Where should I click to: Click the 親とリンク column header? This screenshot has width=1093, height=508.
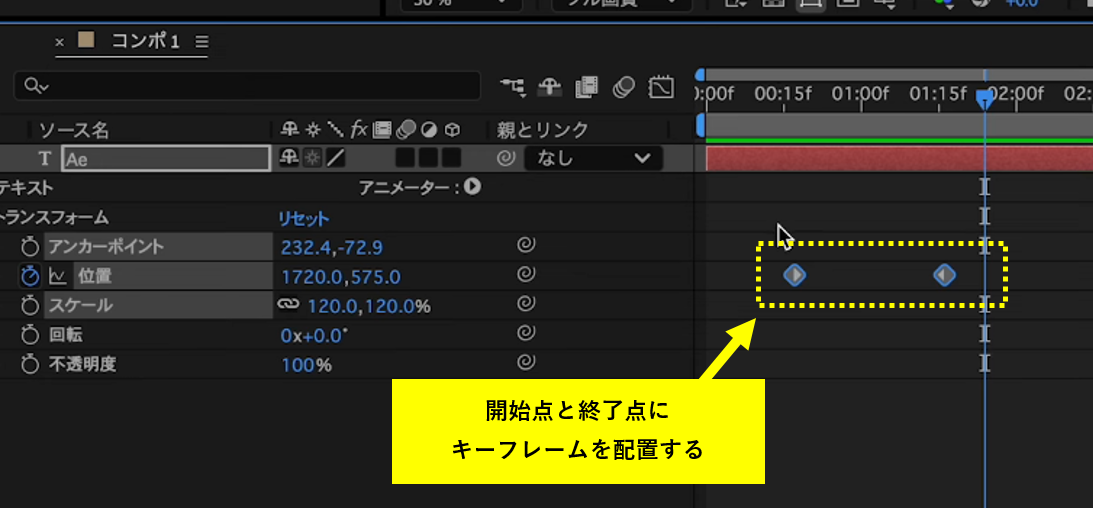542,130
